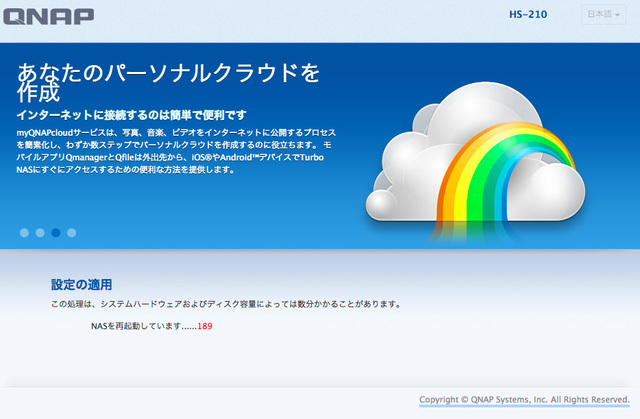This screenshot has height=419, width=640.
Task: Go to the fourth carousel slide dot
Action: [x=71, y=232]
